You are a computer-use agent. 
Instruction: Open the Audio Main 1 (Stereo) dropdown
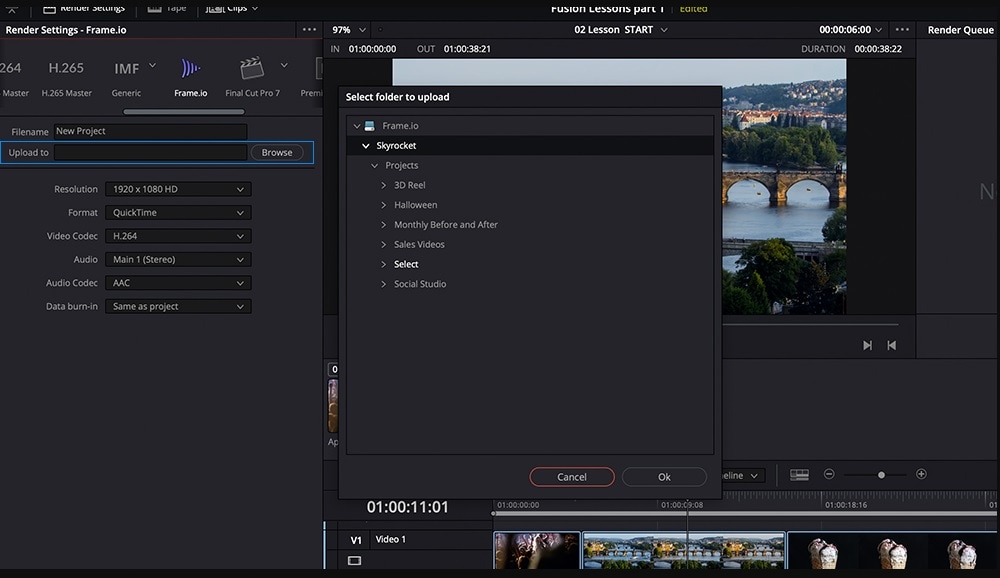[x=178, y=260]
